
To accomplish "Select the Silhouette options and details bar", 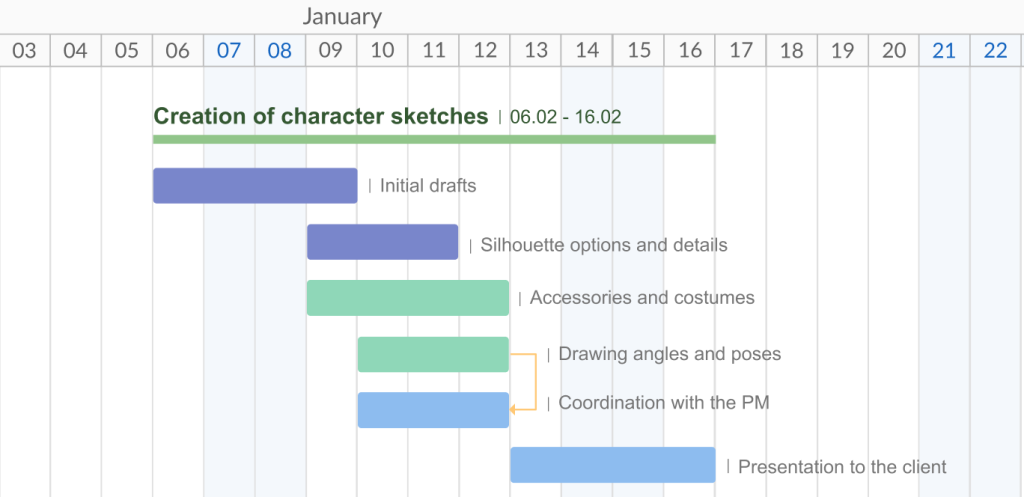I will coord(382,243).
